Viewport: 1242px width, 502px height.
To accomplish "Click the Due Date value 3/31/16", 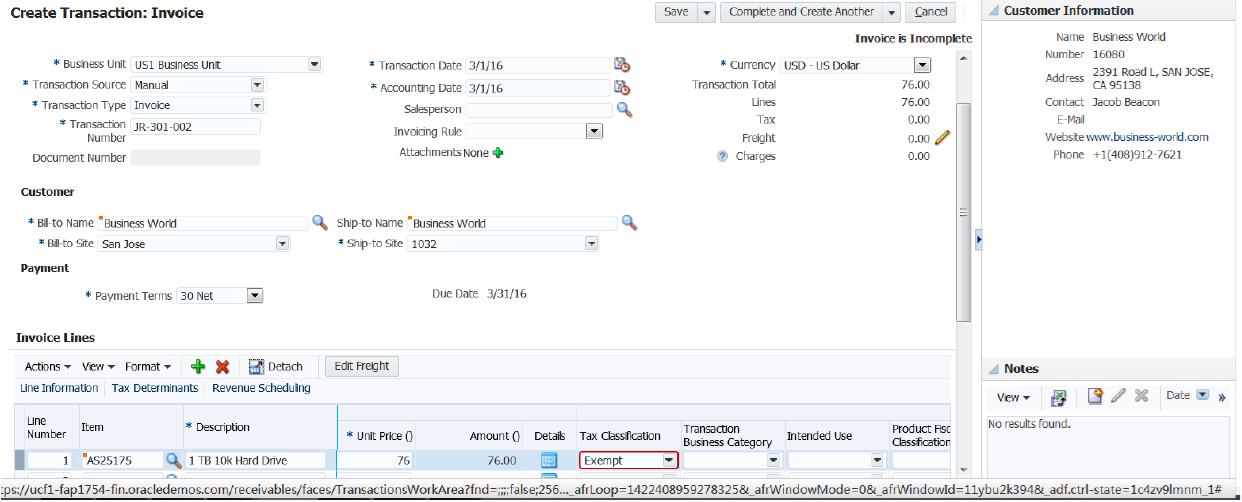I will [x=507, y=294].
